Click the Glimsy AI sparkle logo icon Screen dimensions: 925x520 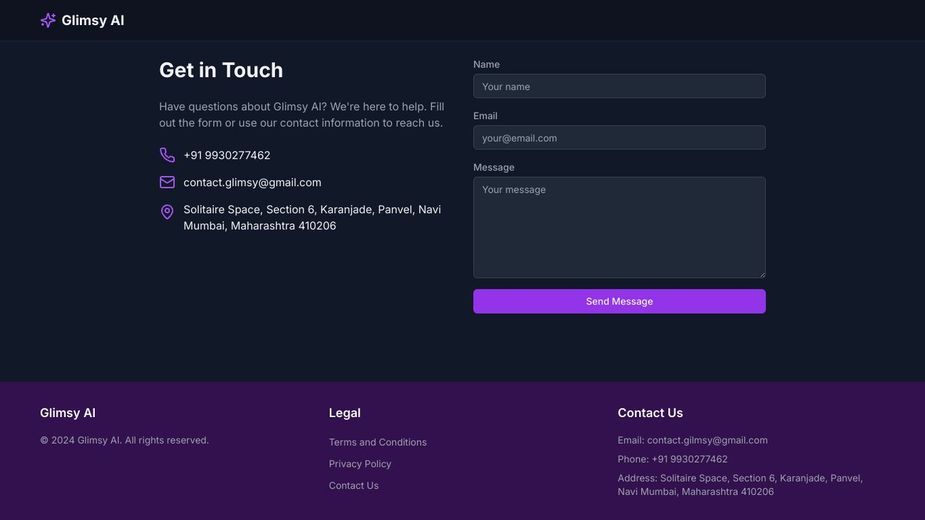point(48,20)
